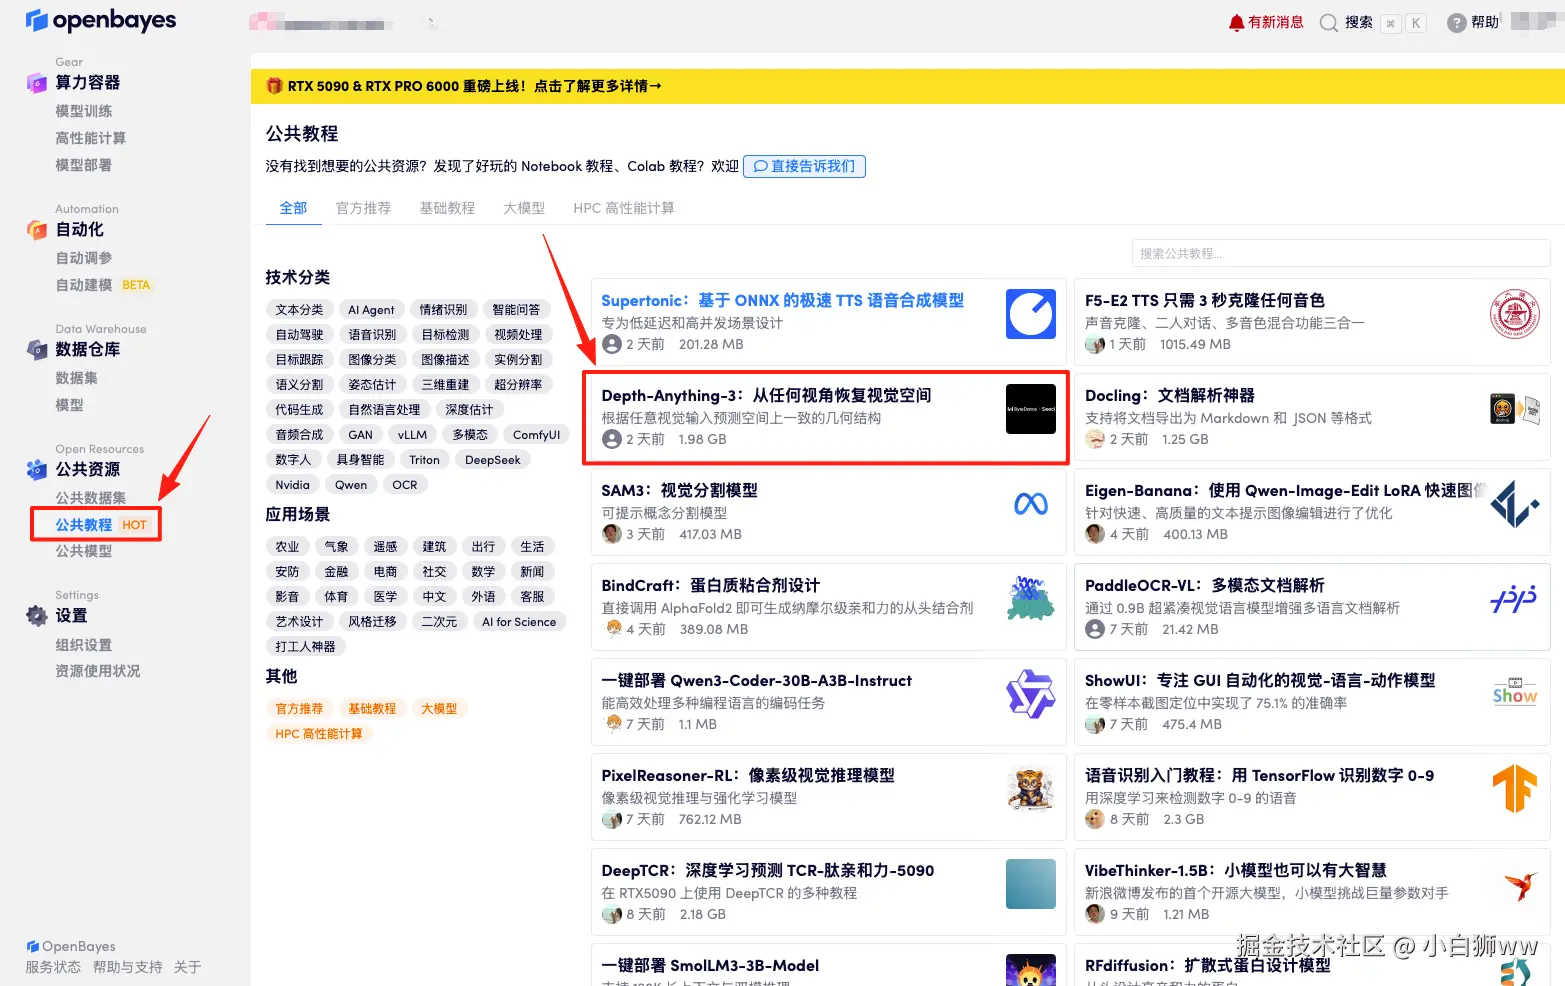Click the VibeThinker hummingbird icon

point(1521,884)
